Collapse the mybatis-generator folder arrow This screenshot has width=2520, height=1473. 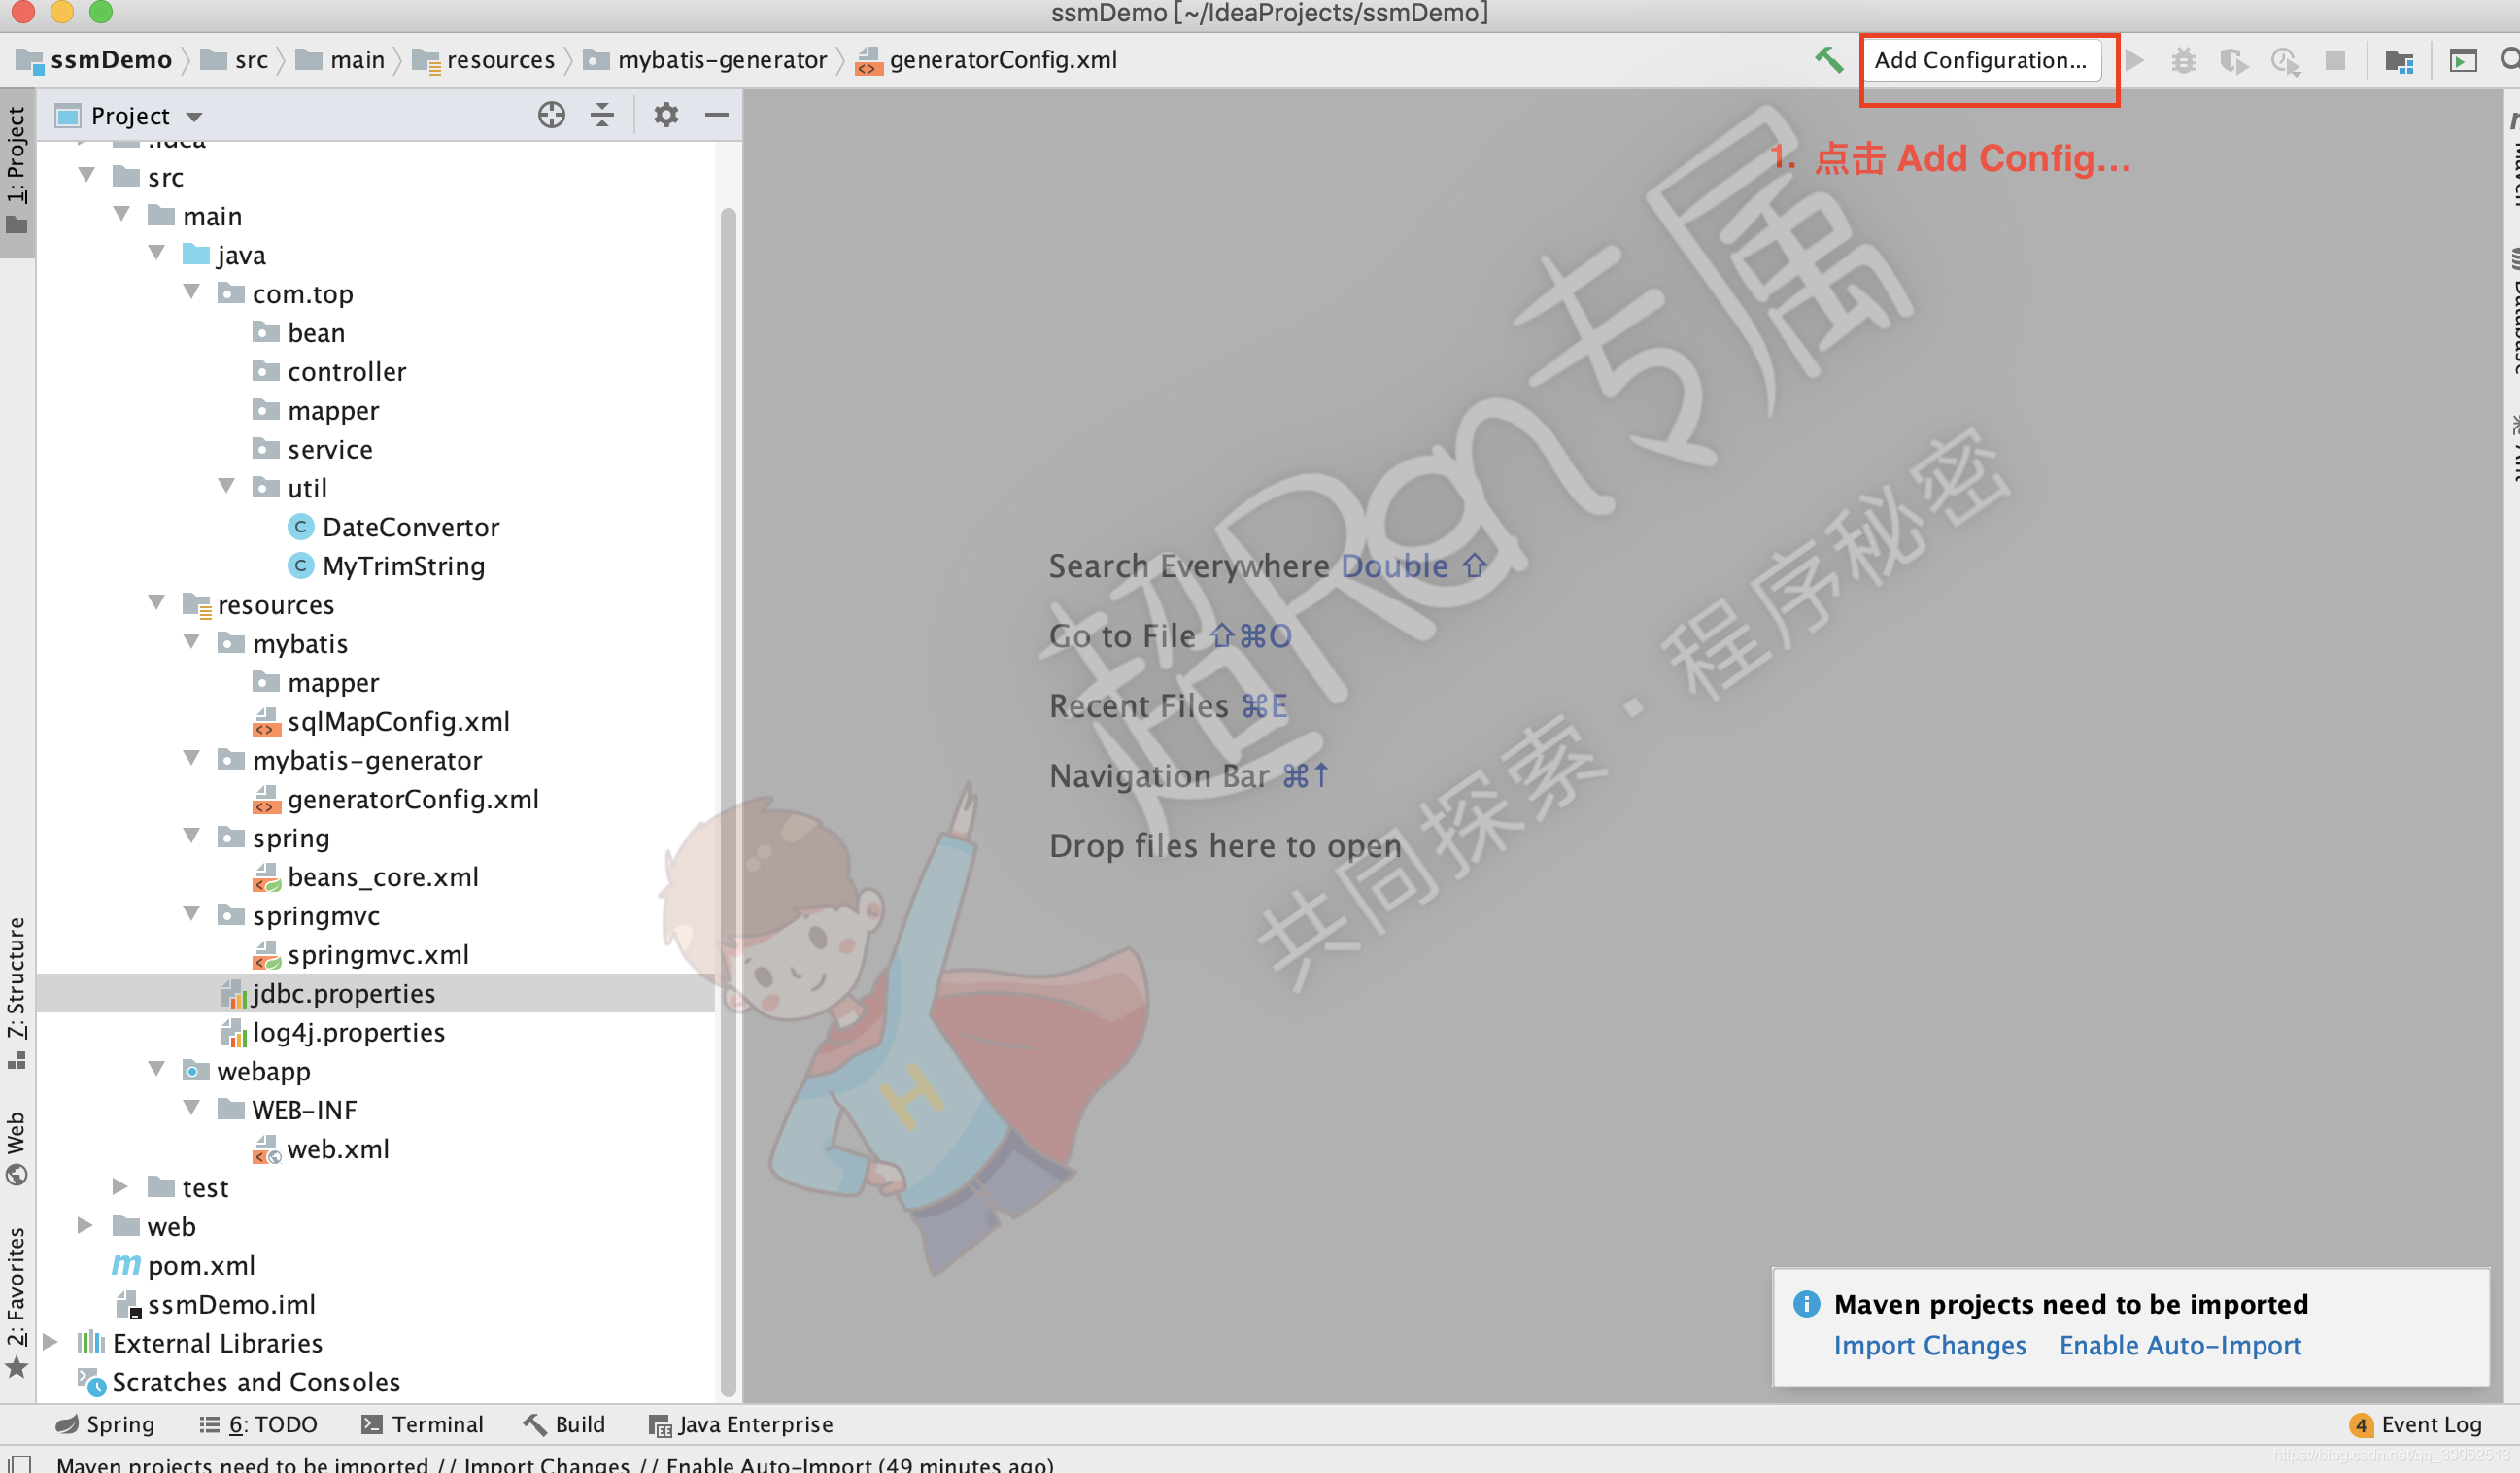[192, 759]
